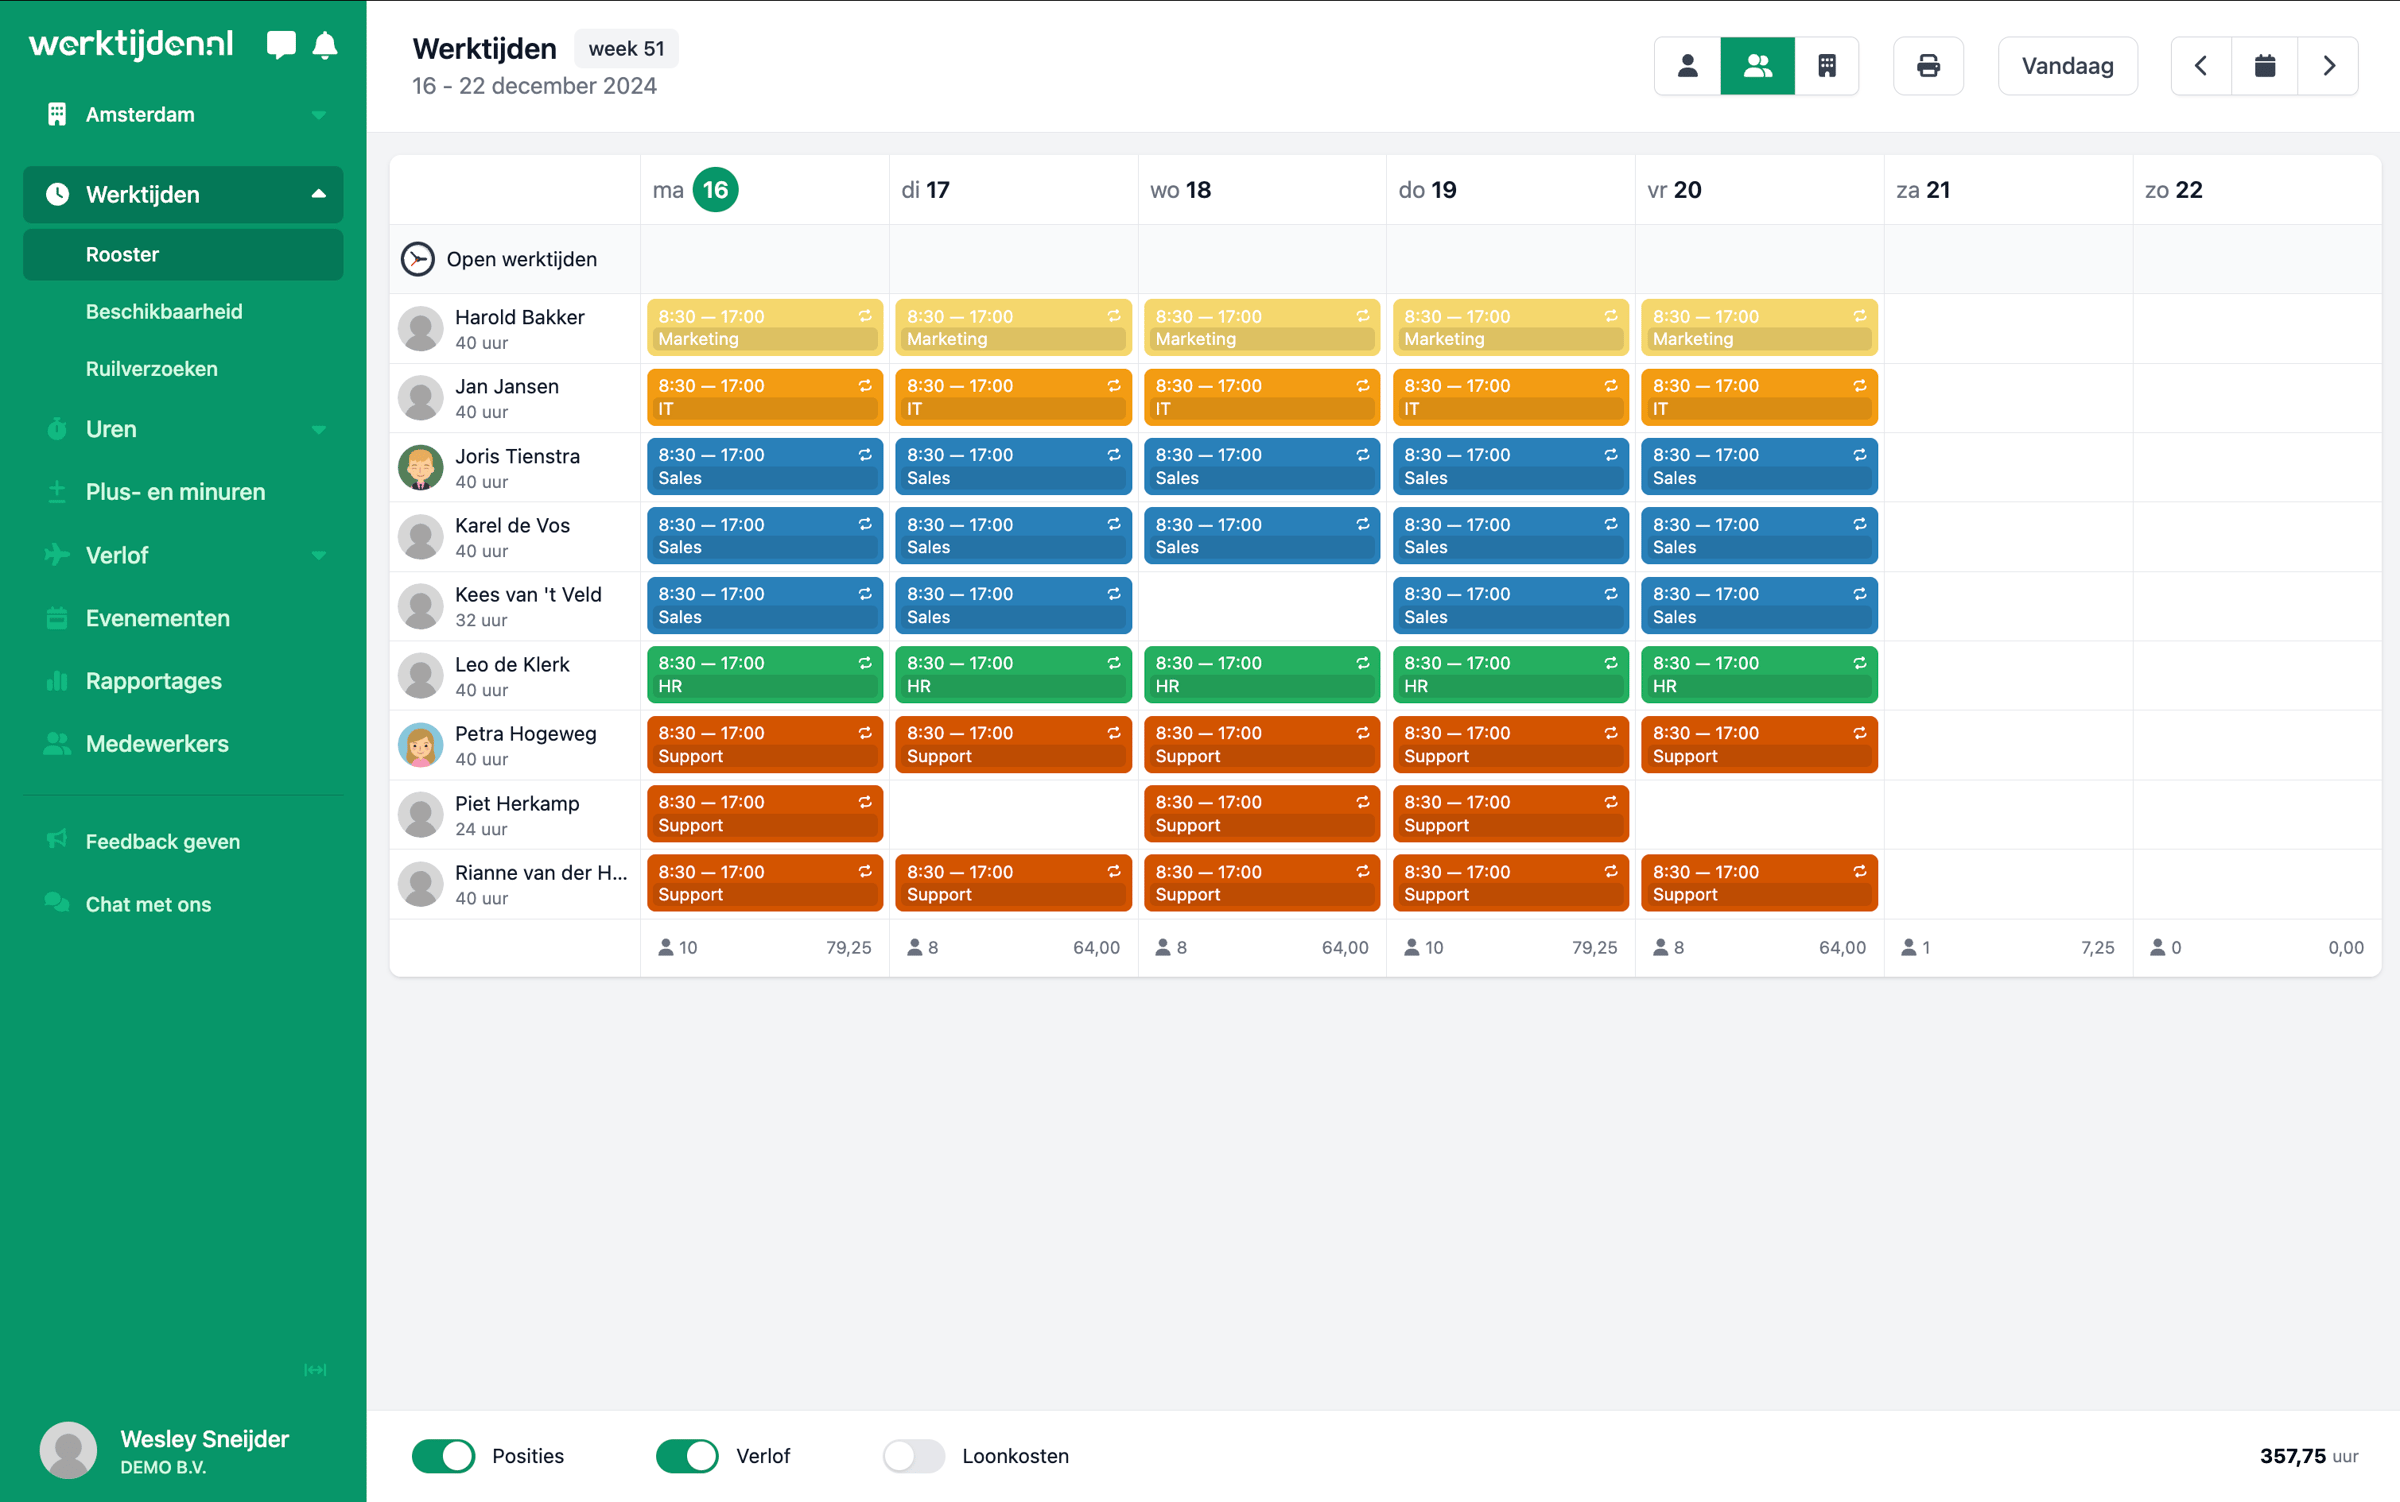Open the calendar date picker
This screenshot has height=1502, width=2400.
[2264, 66]
